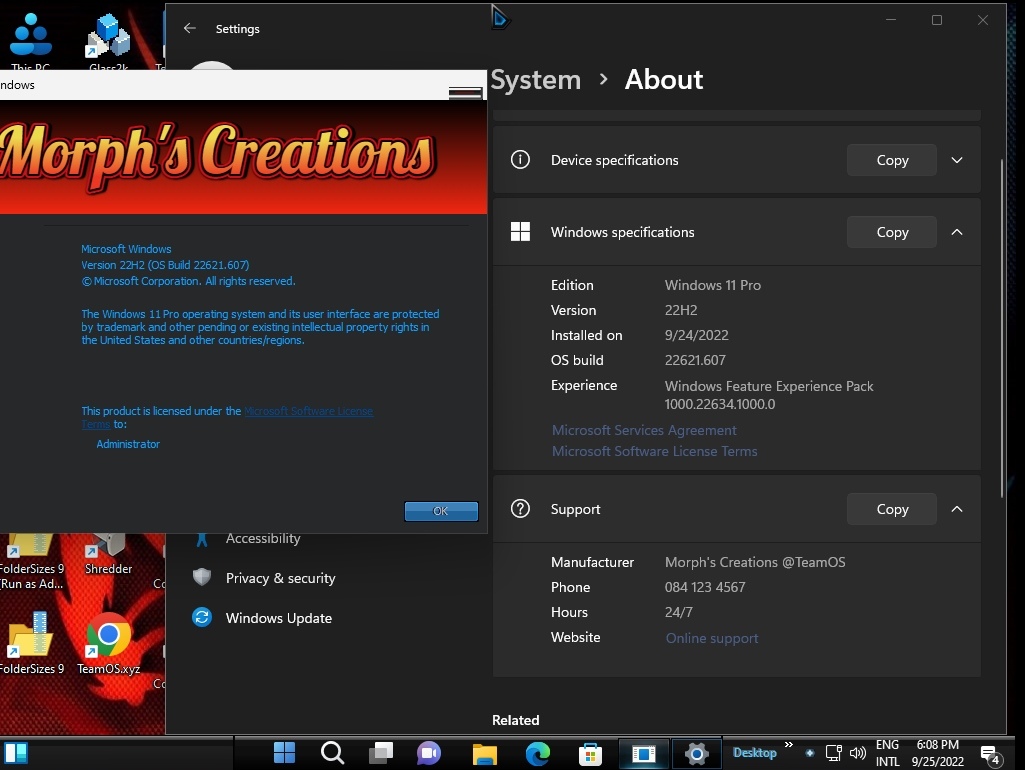Go back using the Settings back arrow
Image resolution: width=1025 pixels, height=770 pixels.
(x=190, y=29)
